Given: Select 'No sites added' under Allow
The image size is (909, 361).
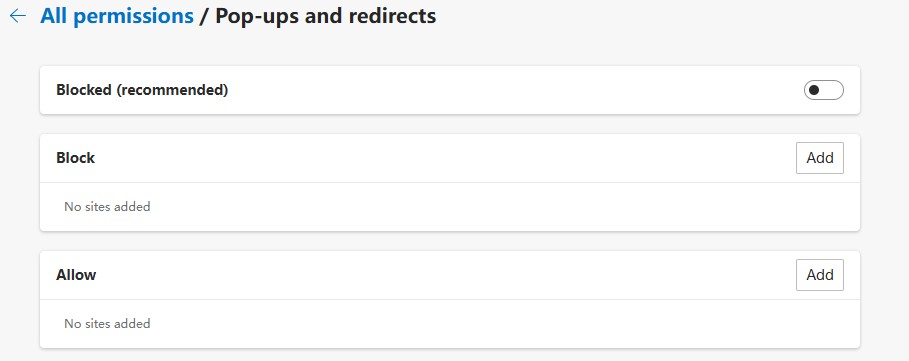Looking at the screenshot, I should point(107,323).
